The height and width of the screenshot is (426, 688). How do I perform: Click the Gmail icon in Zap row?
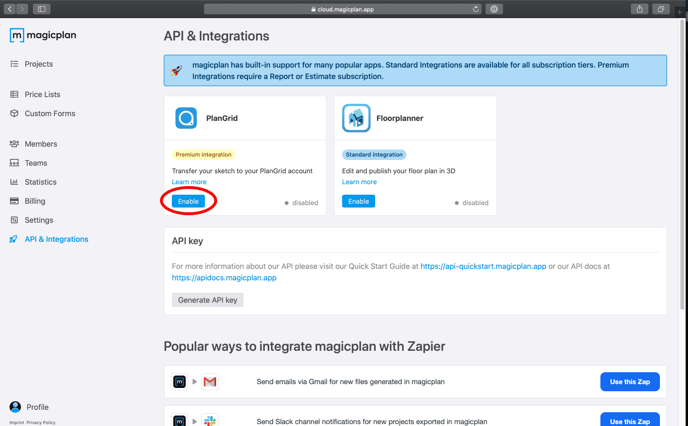click(x=210, y=382)
